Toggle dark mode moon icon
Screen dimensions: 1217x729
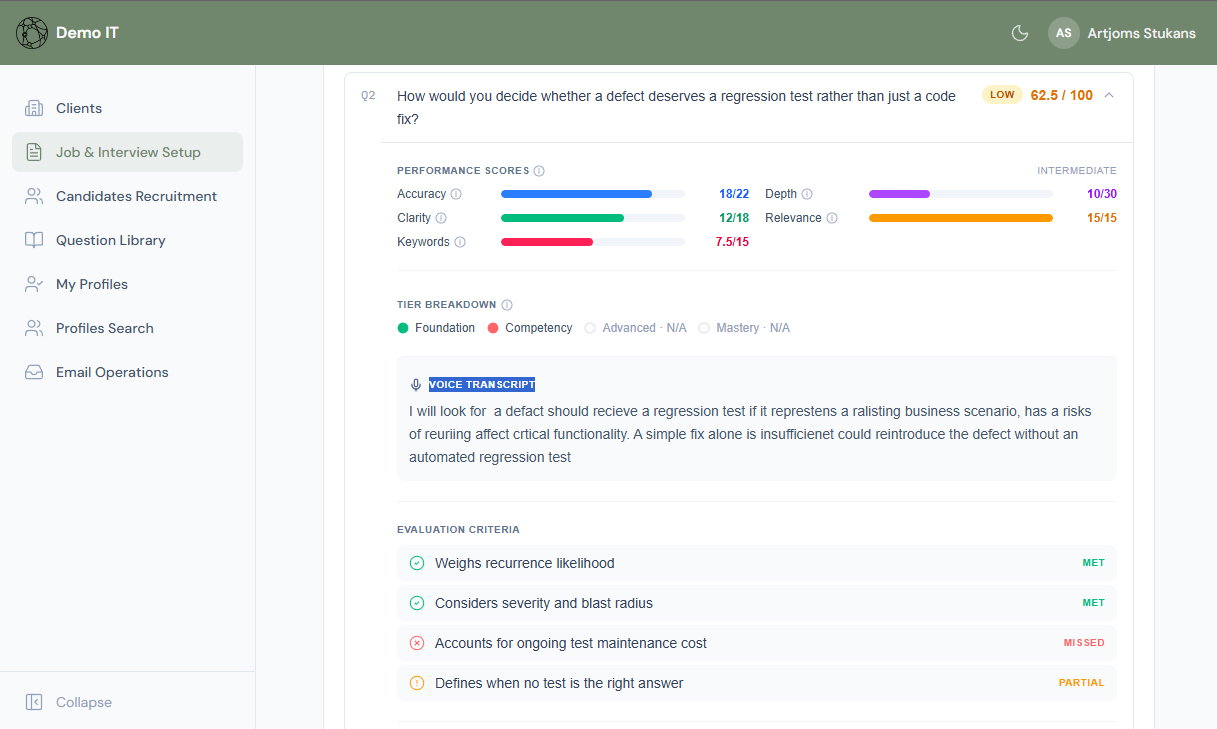coord(1020,33)
